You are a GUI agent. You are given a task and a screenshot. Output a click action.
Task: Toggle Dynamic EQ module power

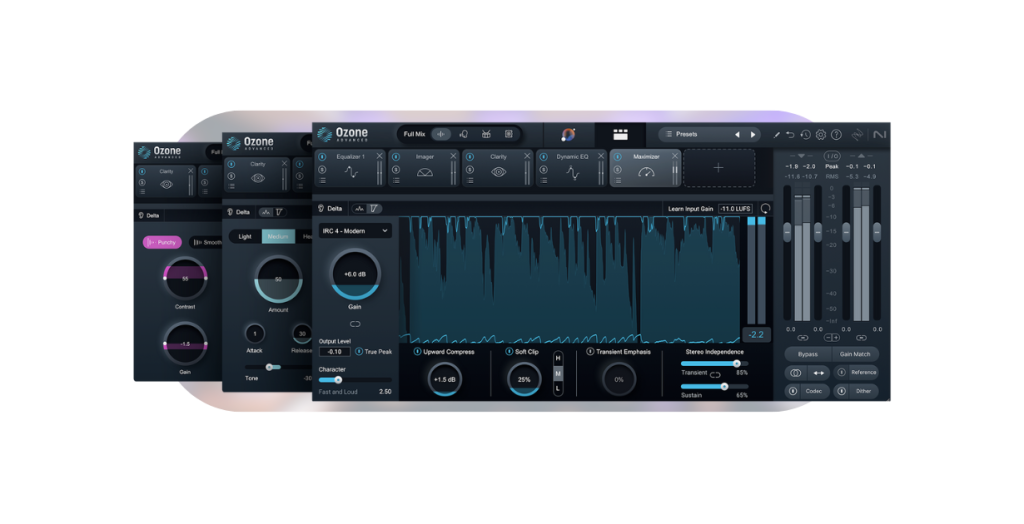543,157
